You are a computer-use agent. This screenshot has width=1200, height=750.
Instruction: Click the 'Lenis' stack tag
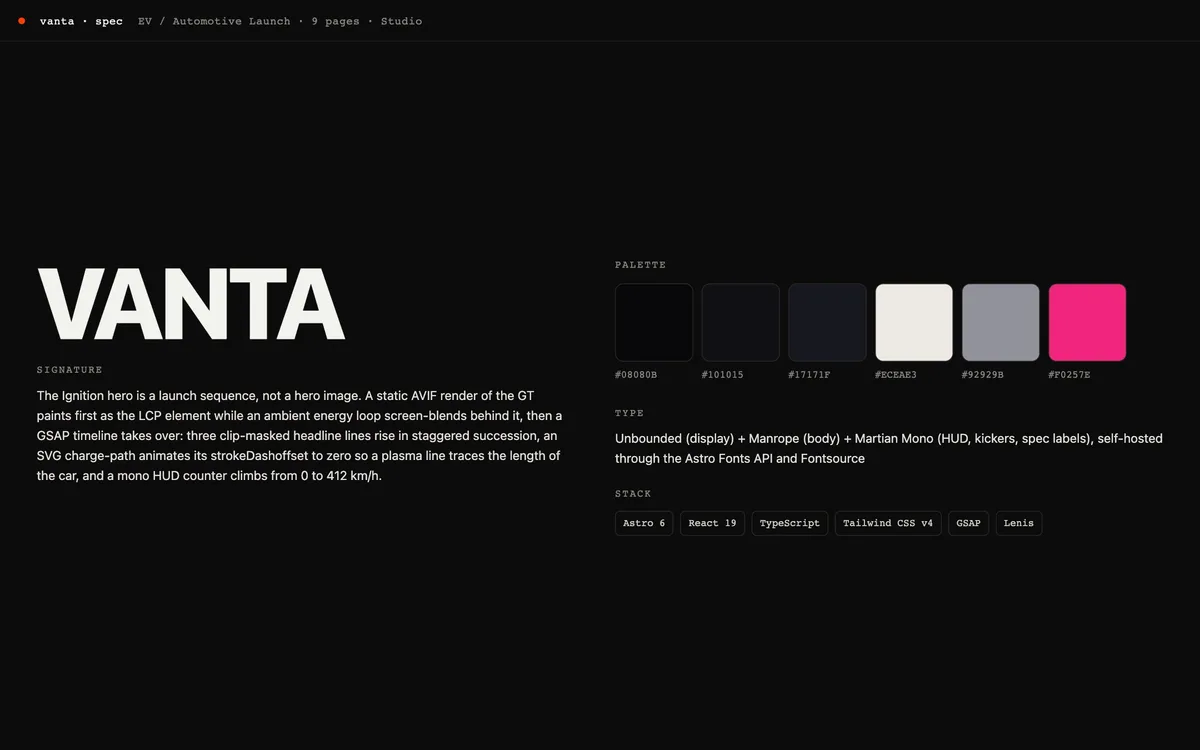[x=1019, y=523]
